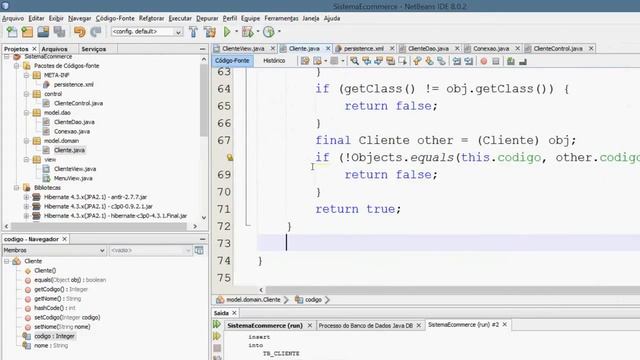Collapse the Bibliotecas node
The width and height of the screenshot is (640, 360).
(x=17, y=188)
